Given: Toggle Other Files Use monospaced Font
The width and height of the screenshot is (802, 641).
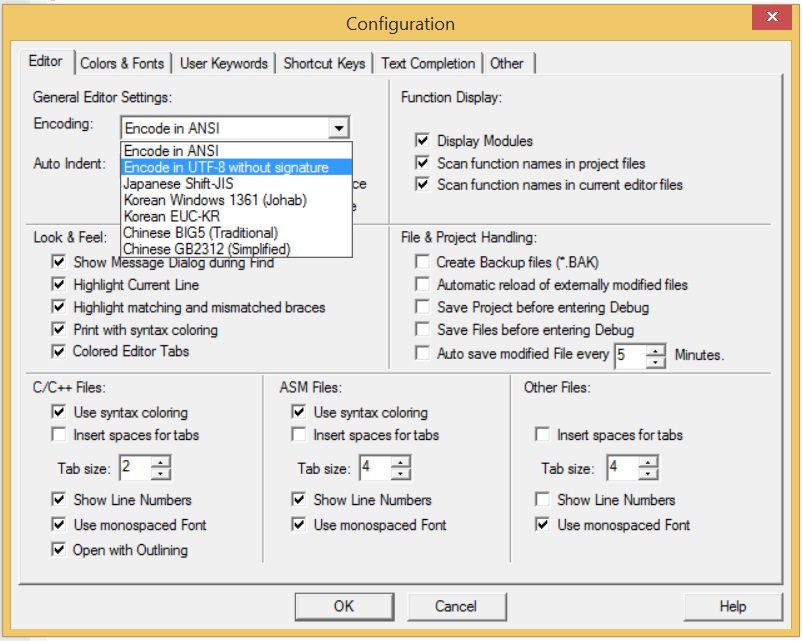Looking at the screenshot, I should click(x=542, y=524).
